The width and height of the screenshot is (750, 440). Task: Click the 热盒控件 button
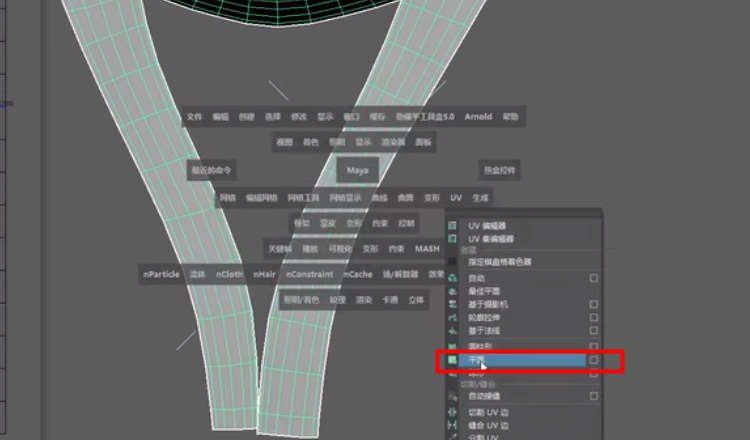tap(500, 170)
